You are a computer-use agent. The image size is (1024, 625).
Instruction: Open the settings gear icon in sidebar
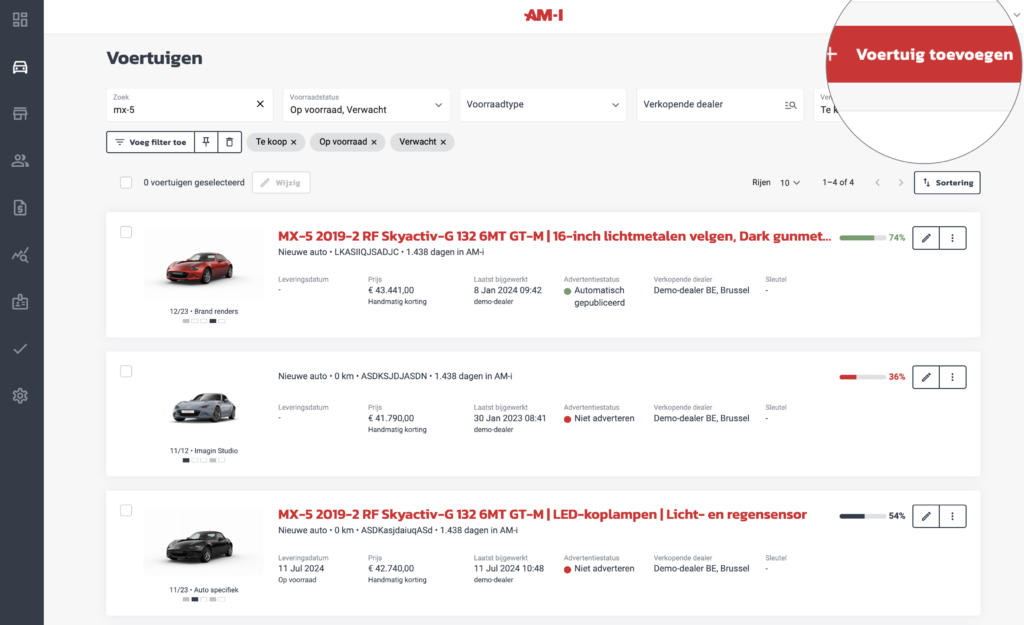click(x=20, y=396)
